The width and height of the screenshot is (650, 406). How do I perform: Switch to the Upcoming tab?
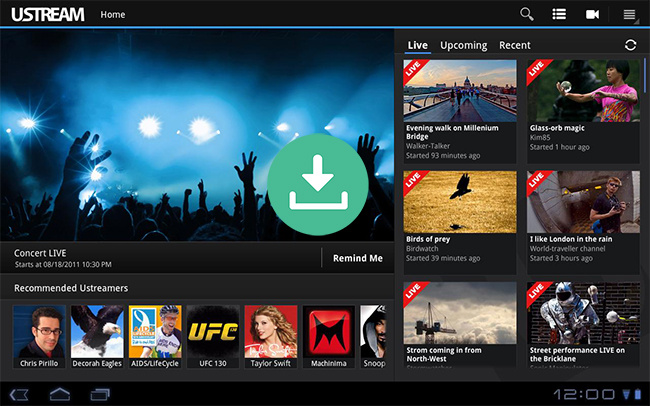pos(463,45)
